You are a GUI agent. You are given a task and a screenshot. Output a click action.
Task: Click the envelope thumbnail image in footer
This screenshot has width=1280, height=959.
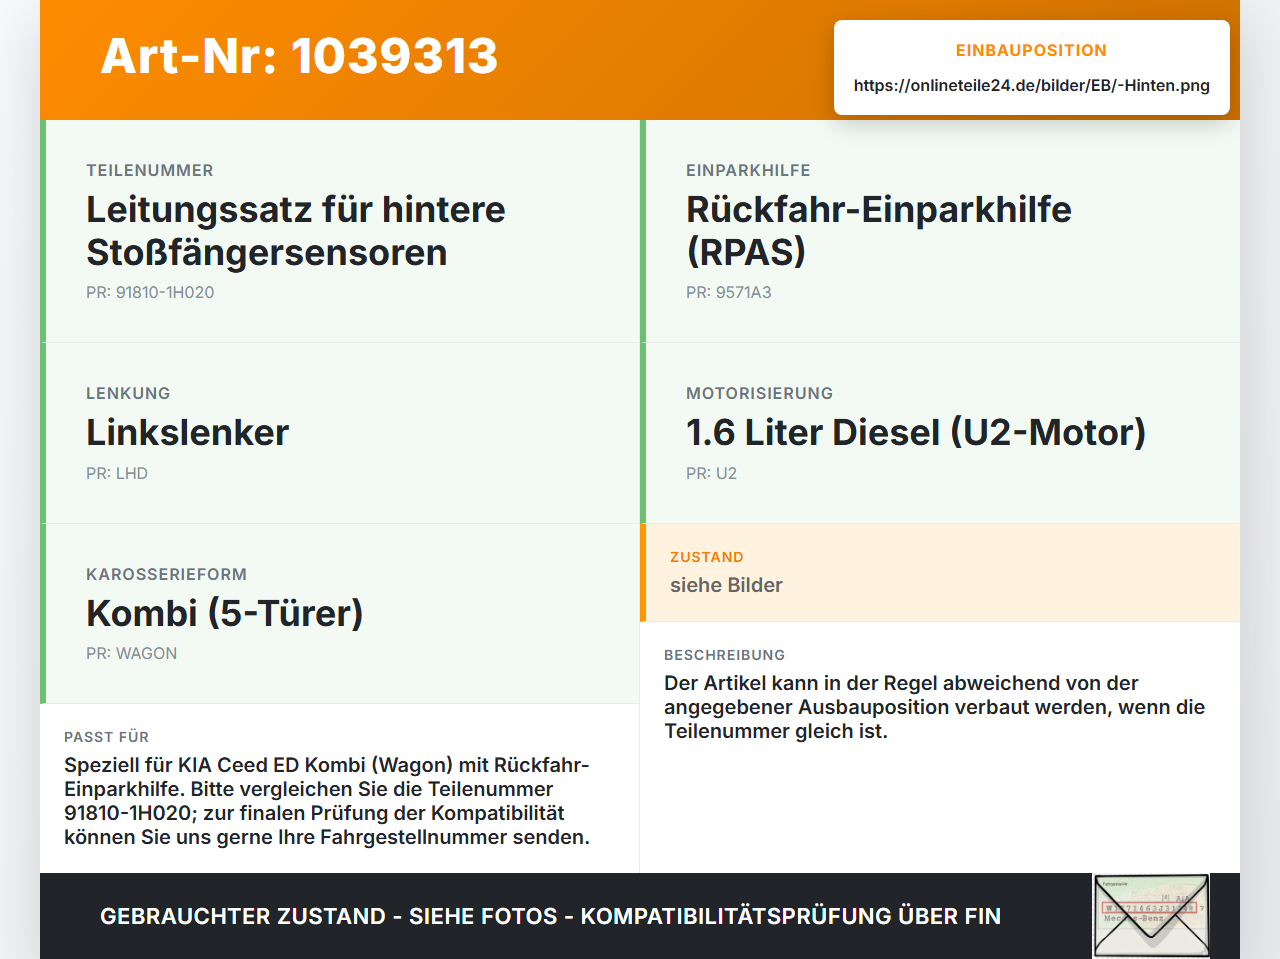(1151, 916)
